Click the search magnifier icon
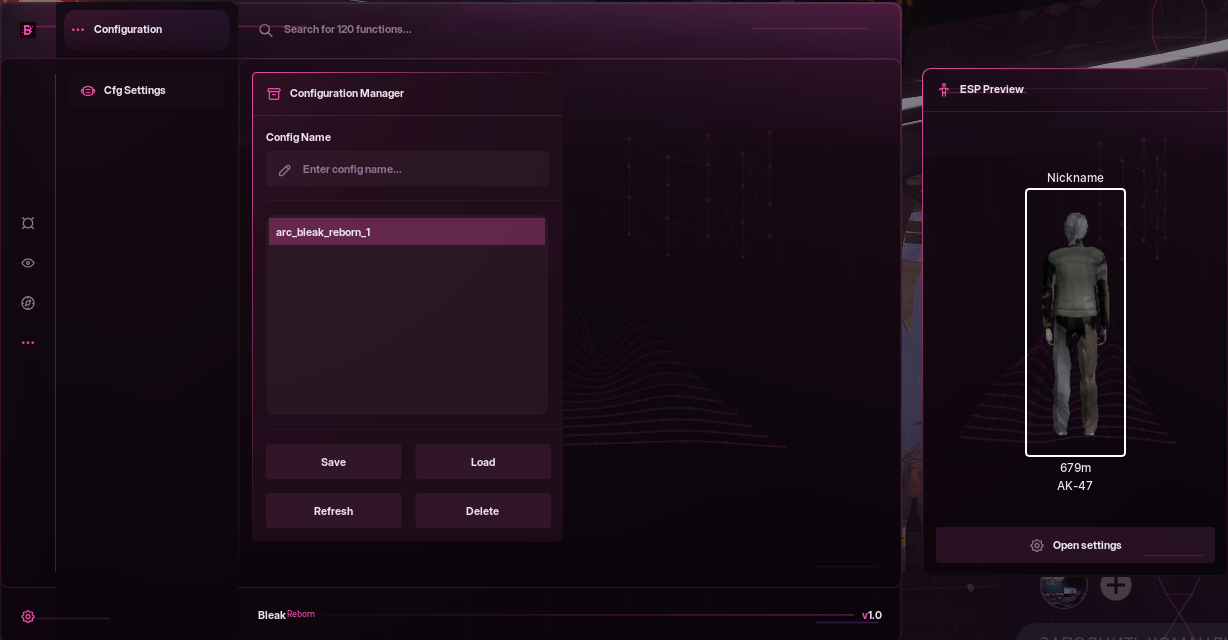The image size is (1228, 640). click(266, 30)
